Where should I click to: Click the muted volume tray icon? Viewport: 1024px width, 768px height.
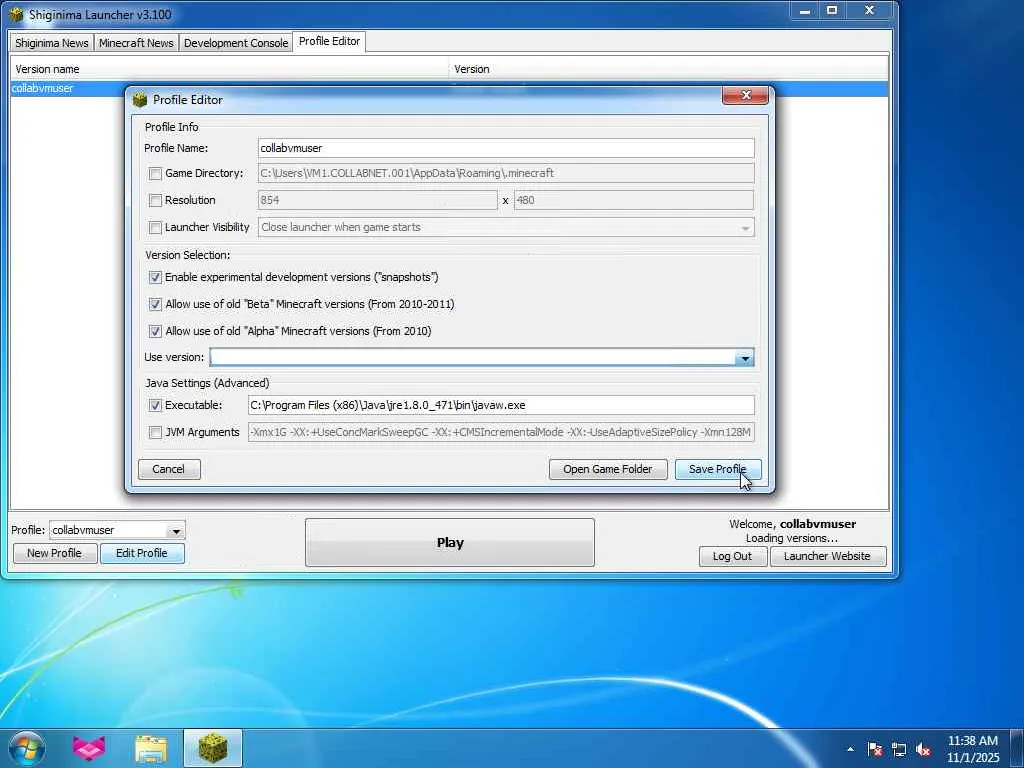[923, 749]
